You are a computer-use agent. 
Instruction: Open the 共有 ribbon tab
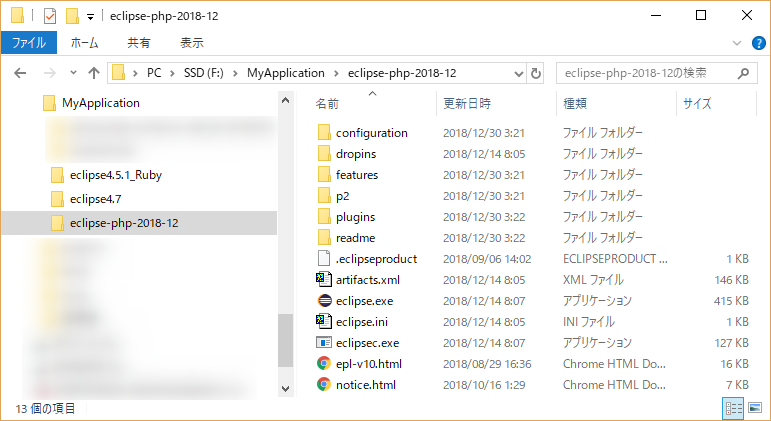(139, 43)
